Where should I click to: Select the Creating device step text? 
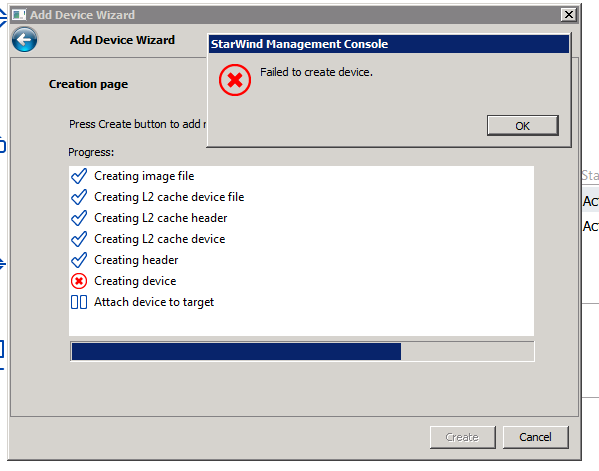tap(135, 281)
